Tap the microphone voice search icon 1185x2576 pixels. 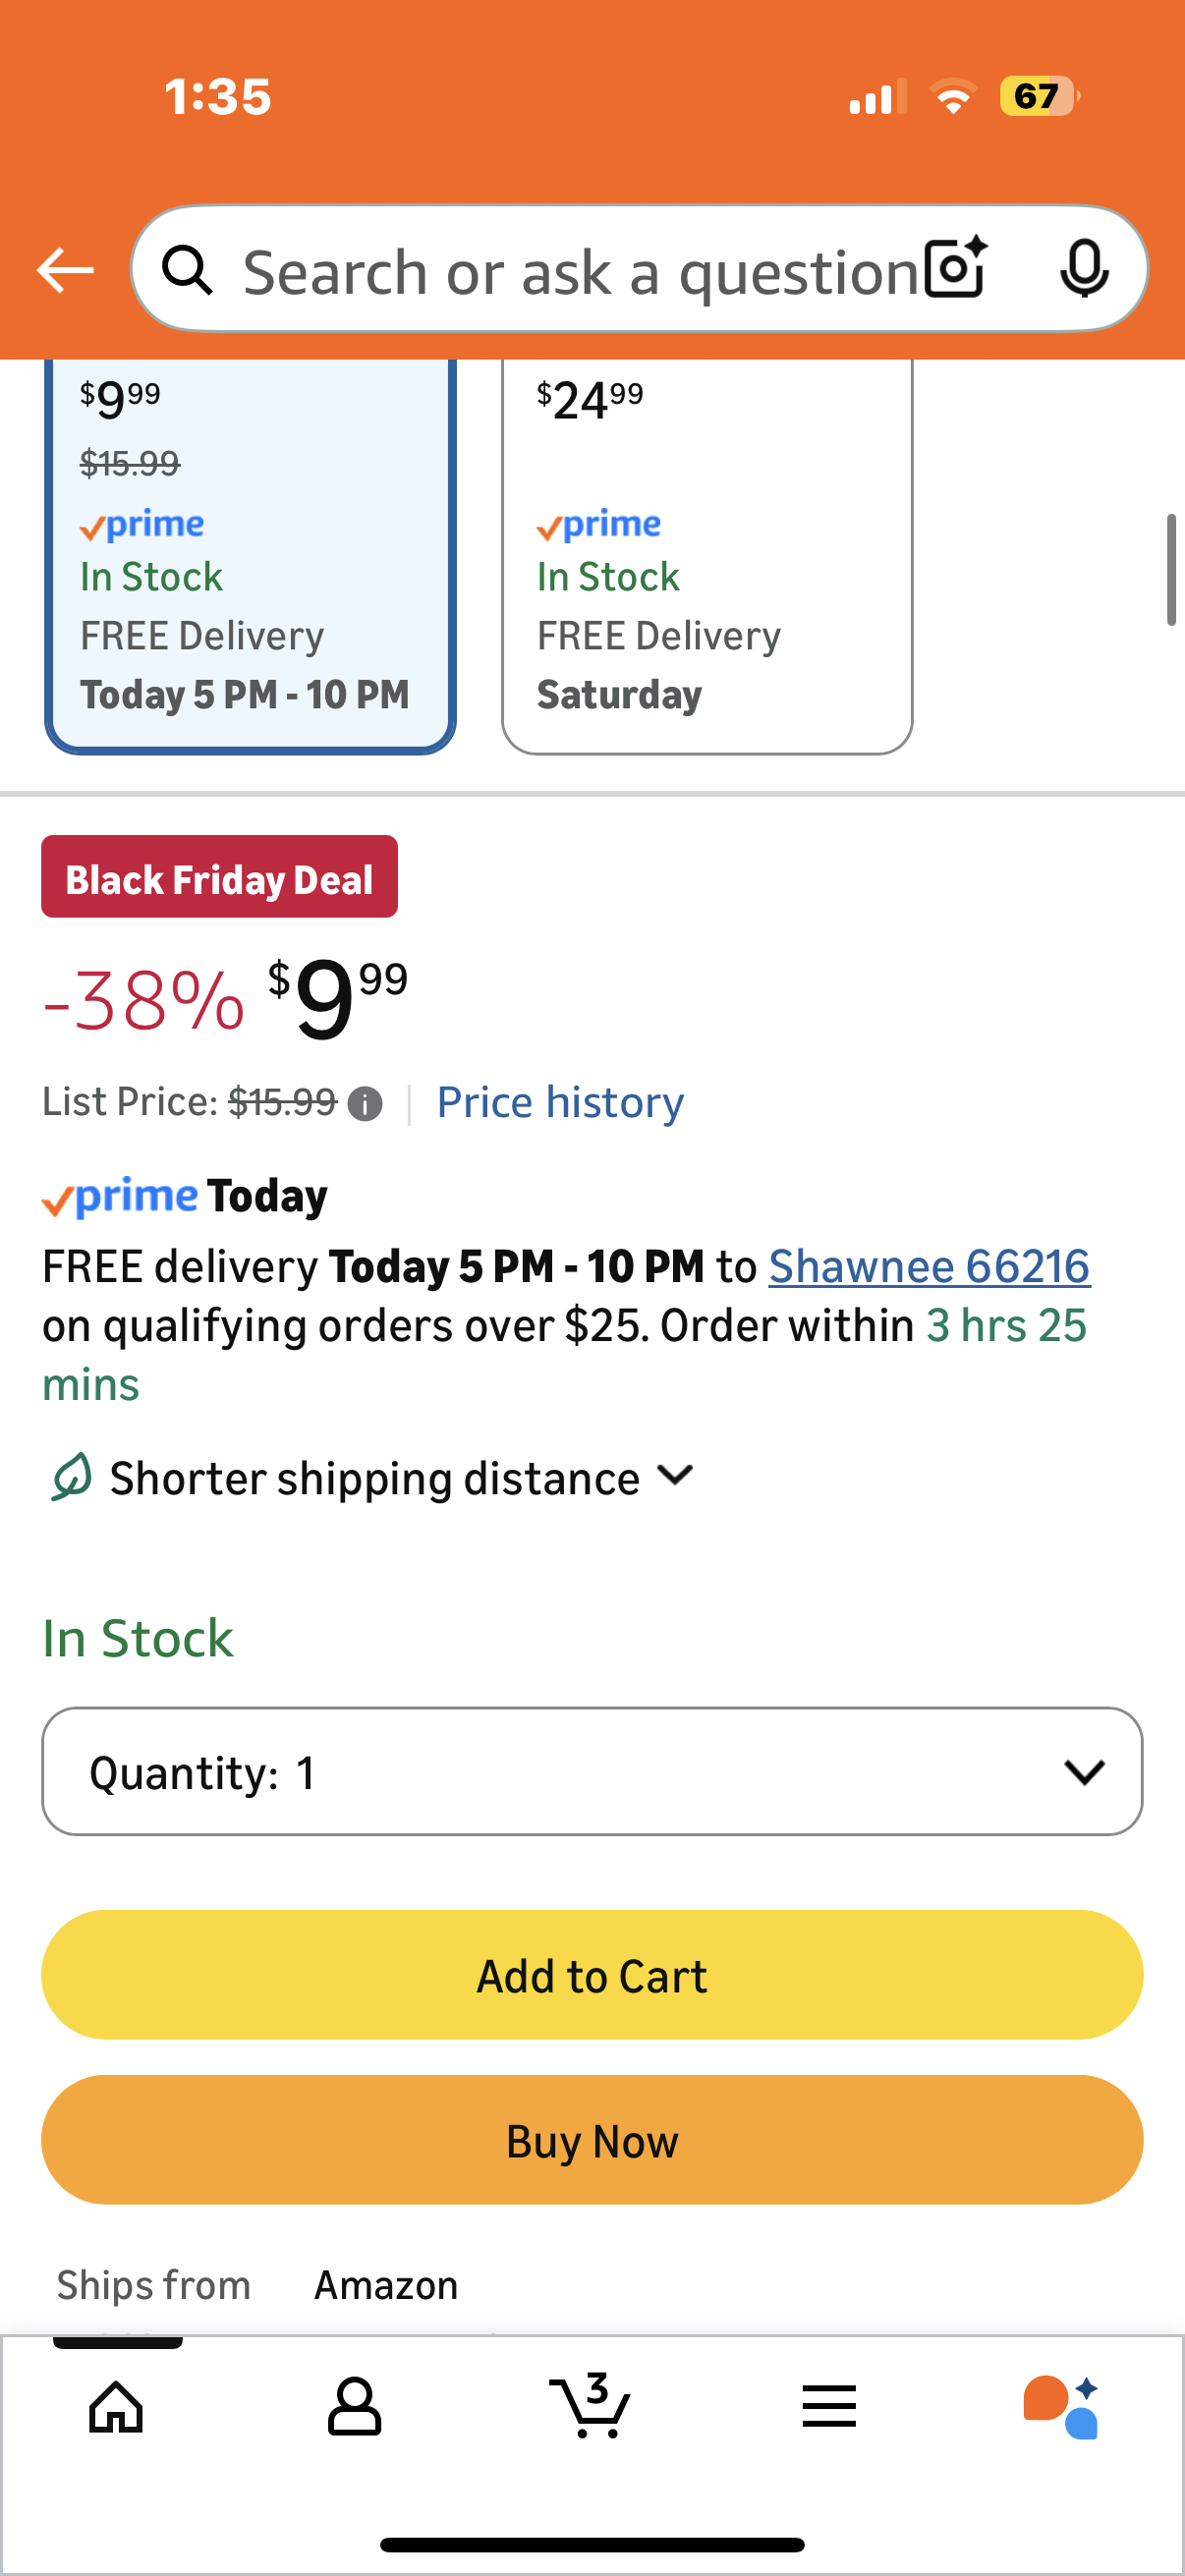click(1084, 268)
